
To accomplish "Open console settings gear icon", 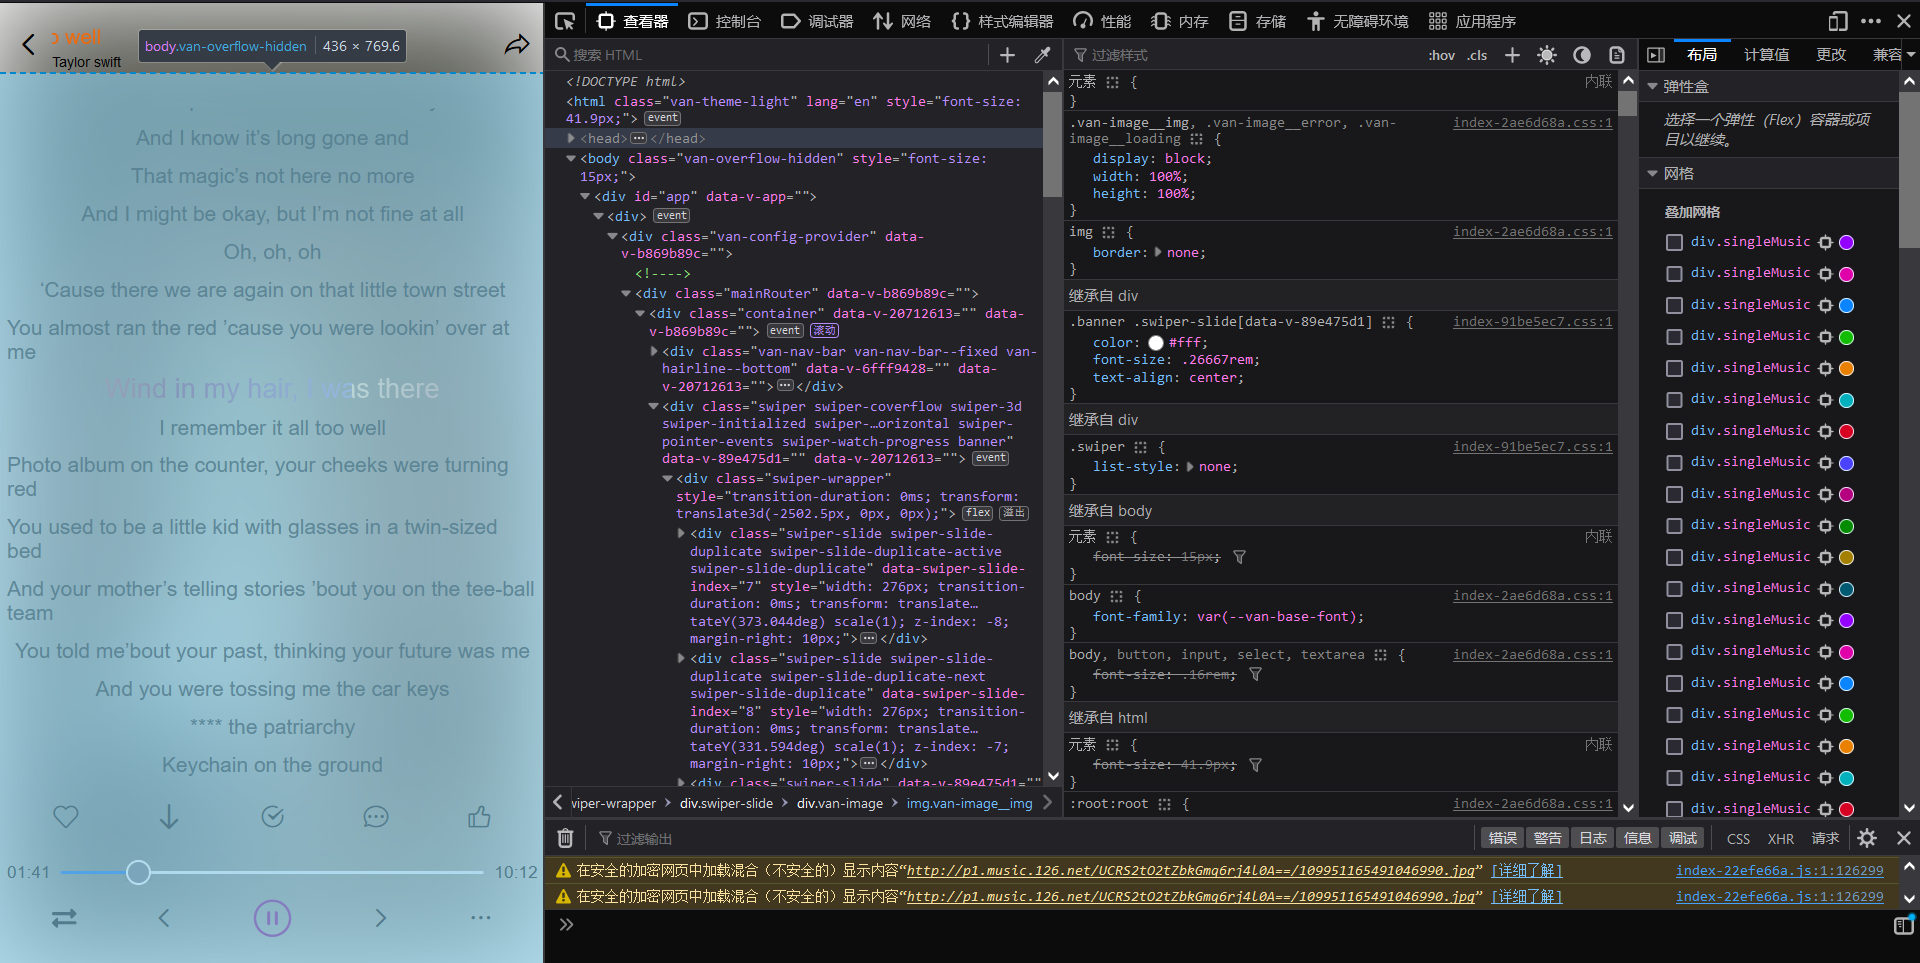I will [x=1867, y=838].
